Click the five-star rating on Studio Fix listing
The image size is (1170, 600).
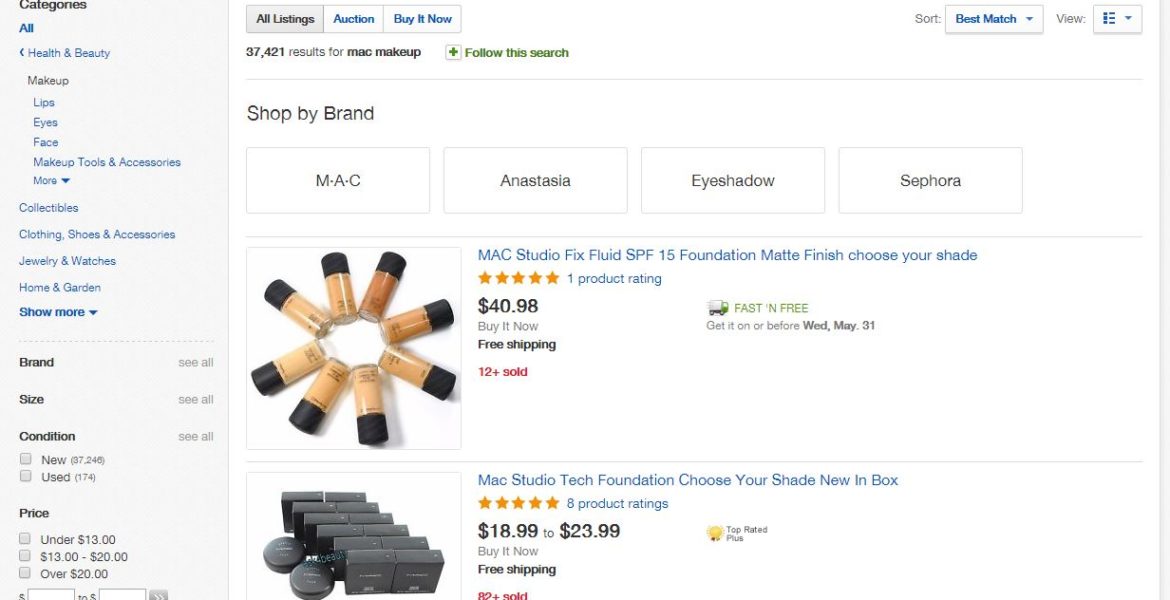tap(518, 279)
